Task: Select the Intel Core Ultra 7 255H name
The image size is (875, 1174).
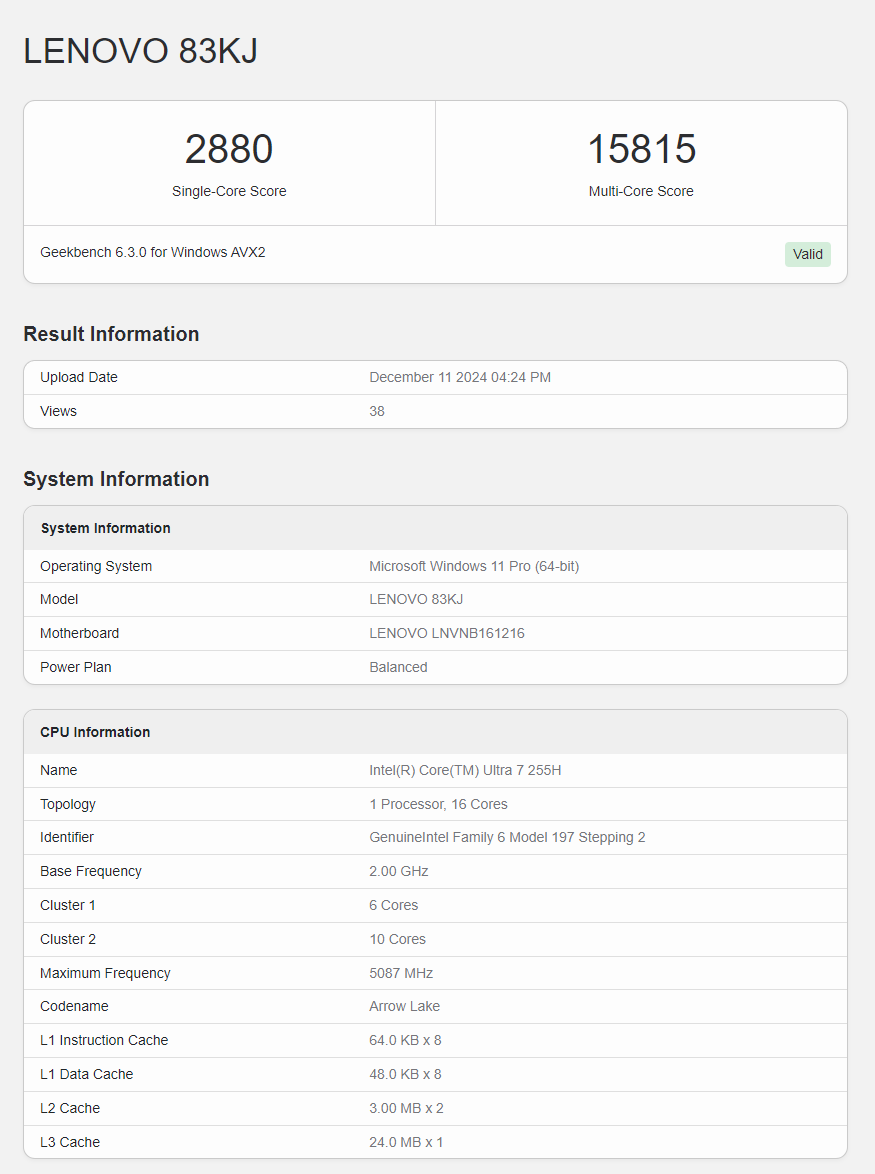Action: coord(465,770)
